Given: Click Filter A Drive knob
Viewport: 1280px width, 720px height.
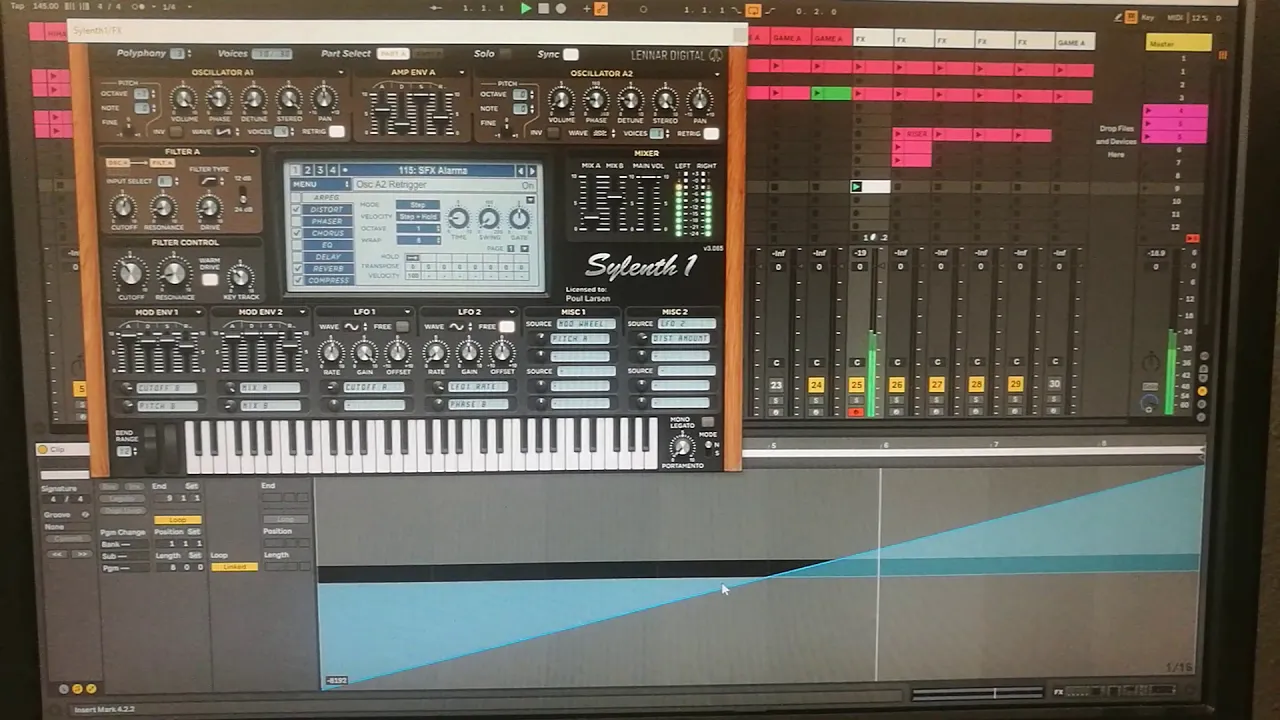Looking at the screenshot, I should tap(209, 208).
